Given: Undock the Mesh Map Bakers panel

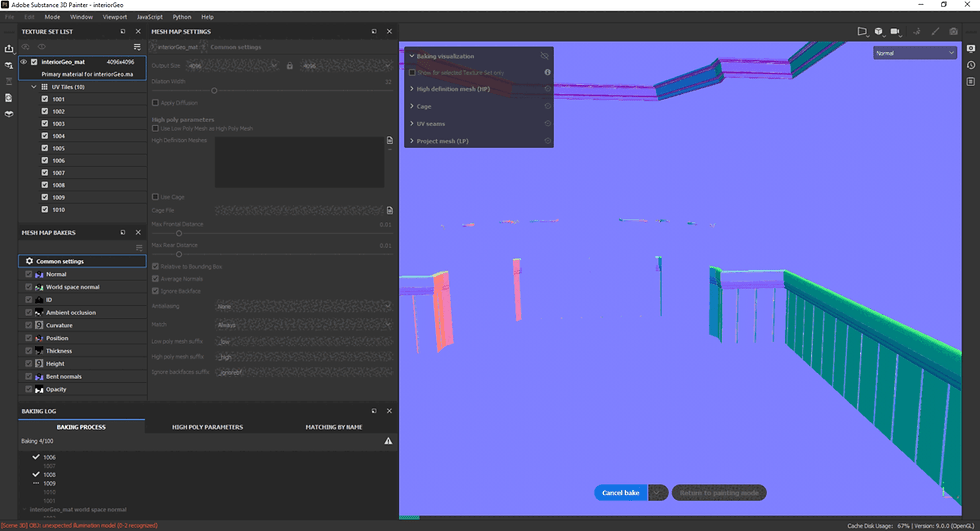Looking at the screenshot, I should [122, 232].
